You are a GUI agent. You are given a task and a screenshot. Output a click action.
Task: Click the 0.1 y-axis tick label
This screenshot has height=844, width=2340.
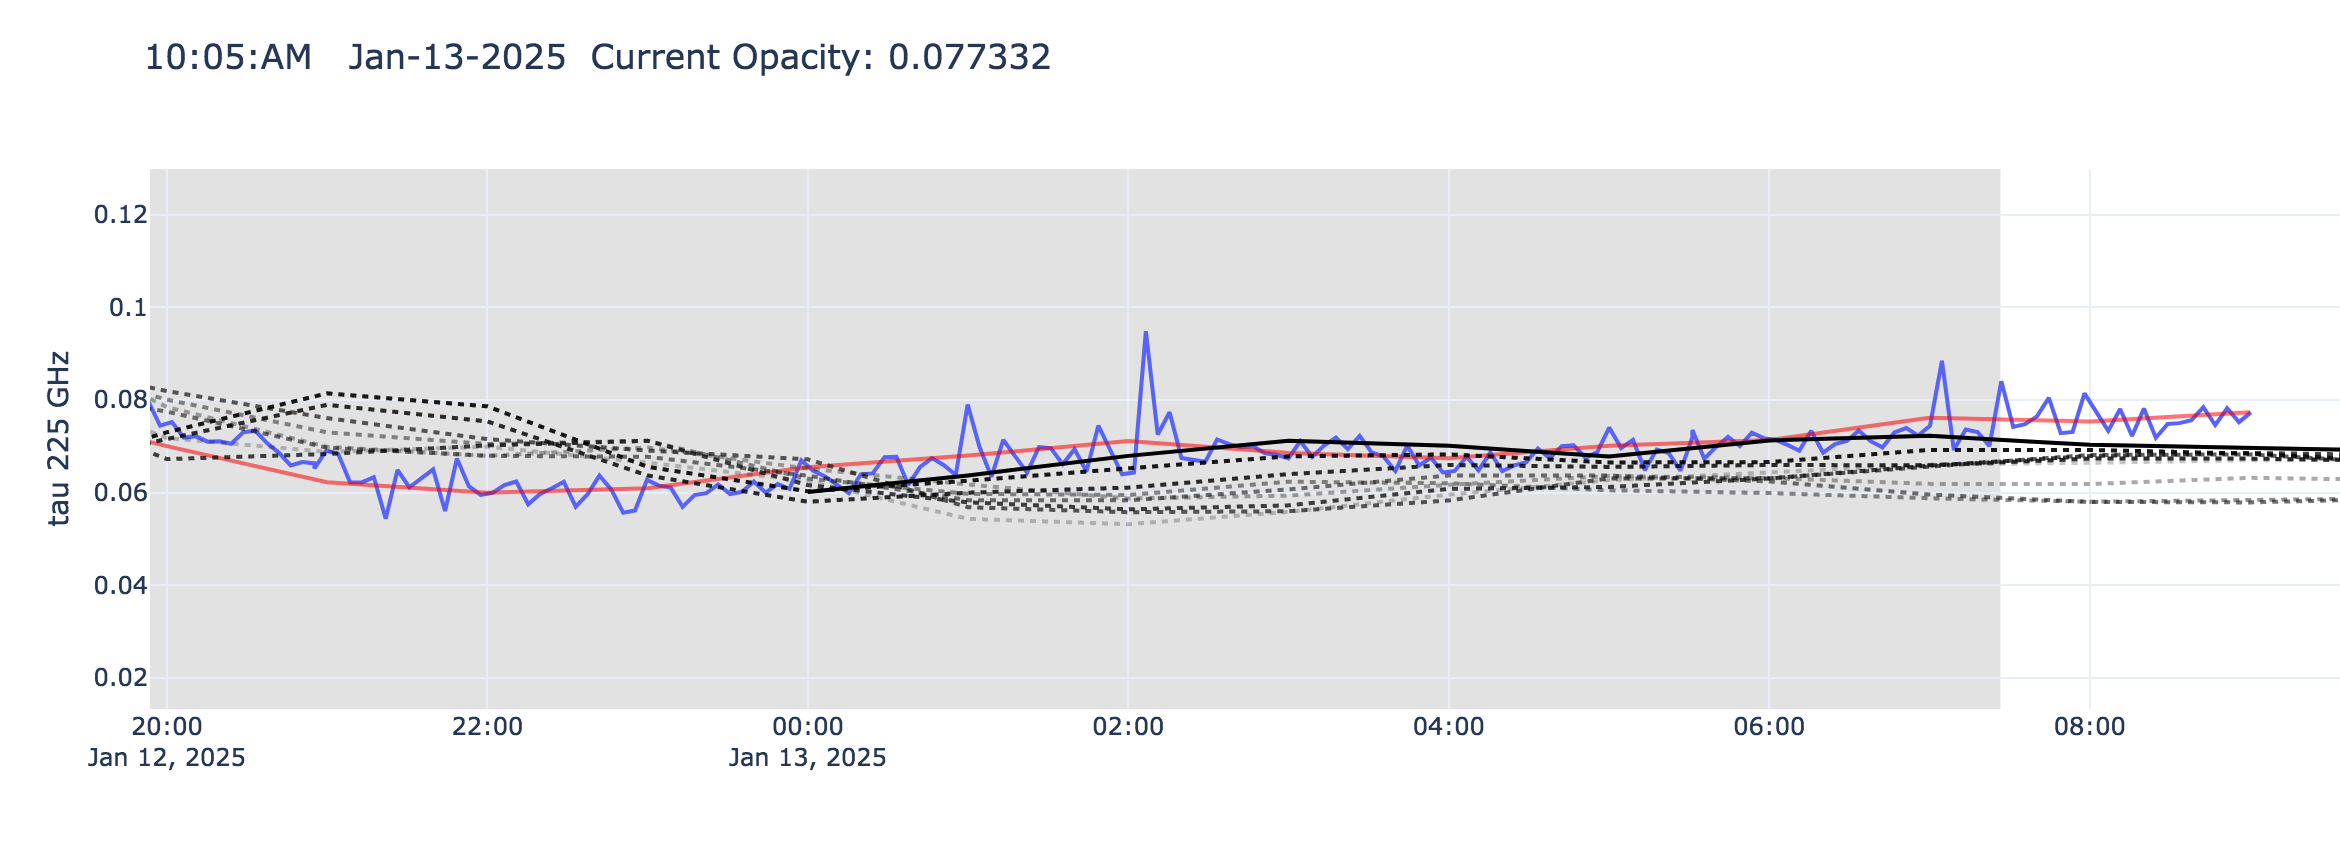point(127,308)
